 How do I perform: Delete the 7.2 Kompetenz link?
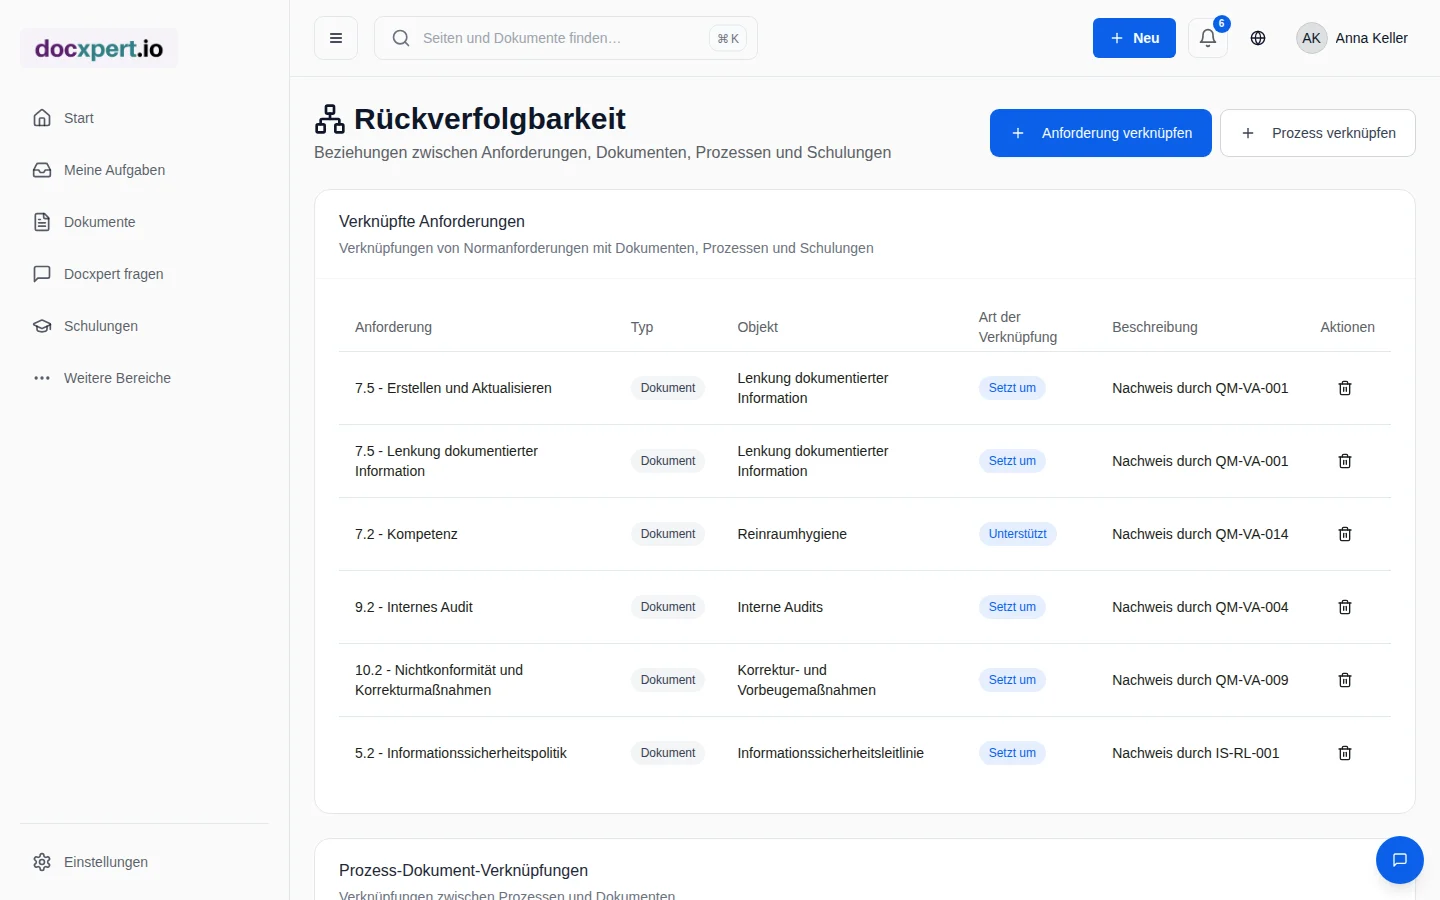coord(1345,534)
